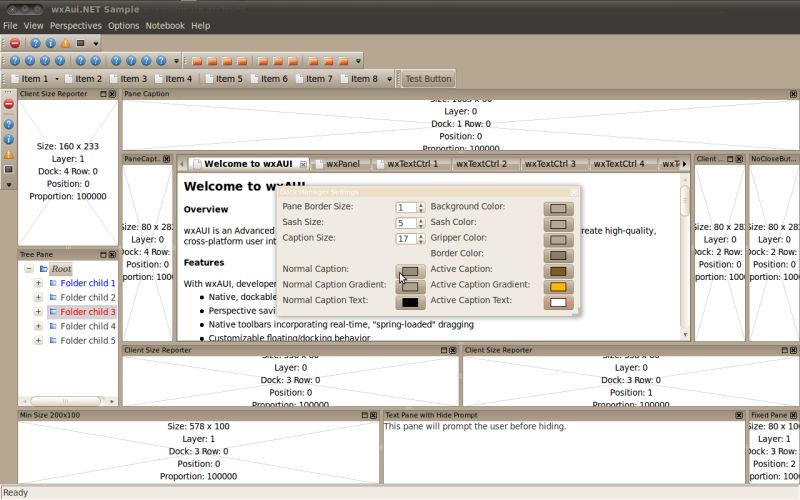Open the File menu

point(10,26)
